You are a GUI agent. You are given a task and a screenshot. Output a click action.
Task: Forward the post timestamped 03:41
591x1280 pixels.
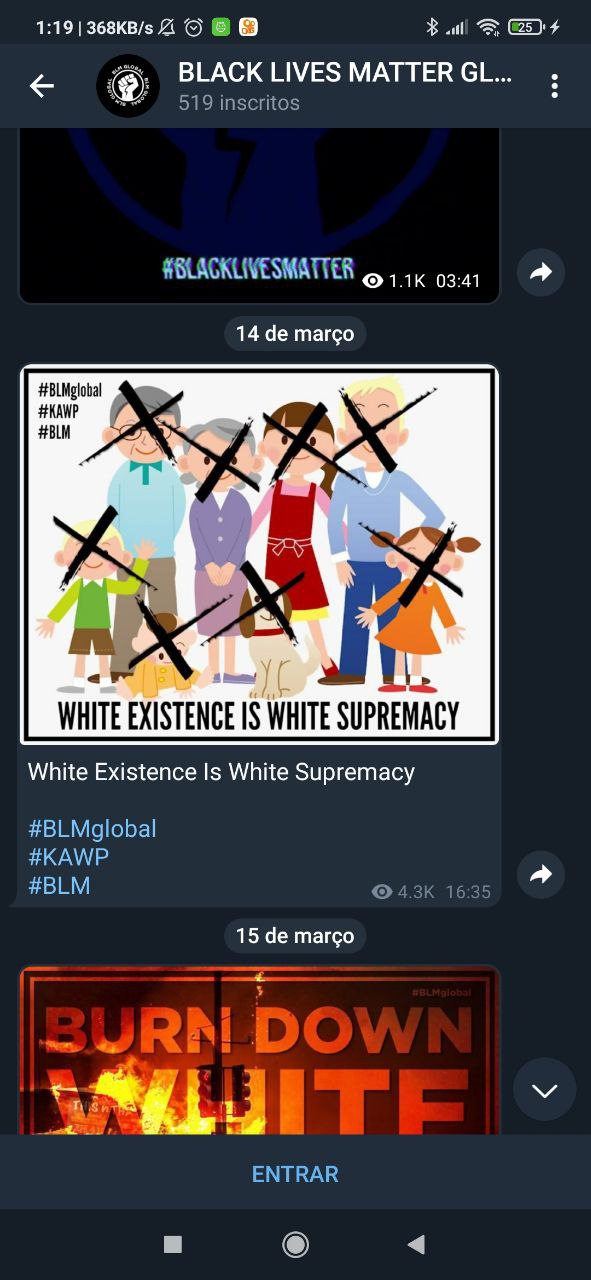(541, 272)
